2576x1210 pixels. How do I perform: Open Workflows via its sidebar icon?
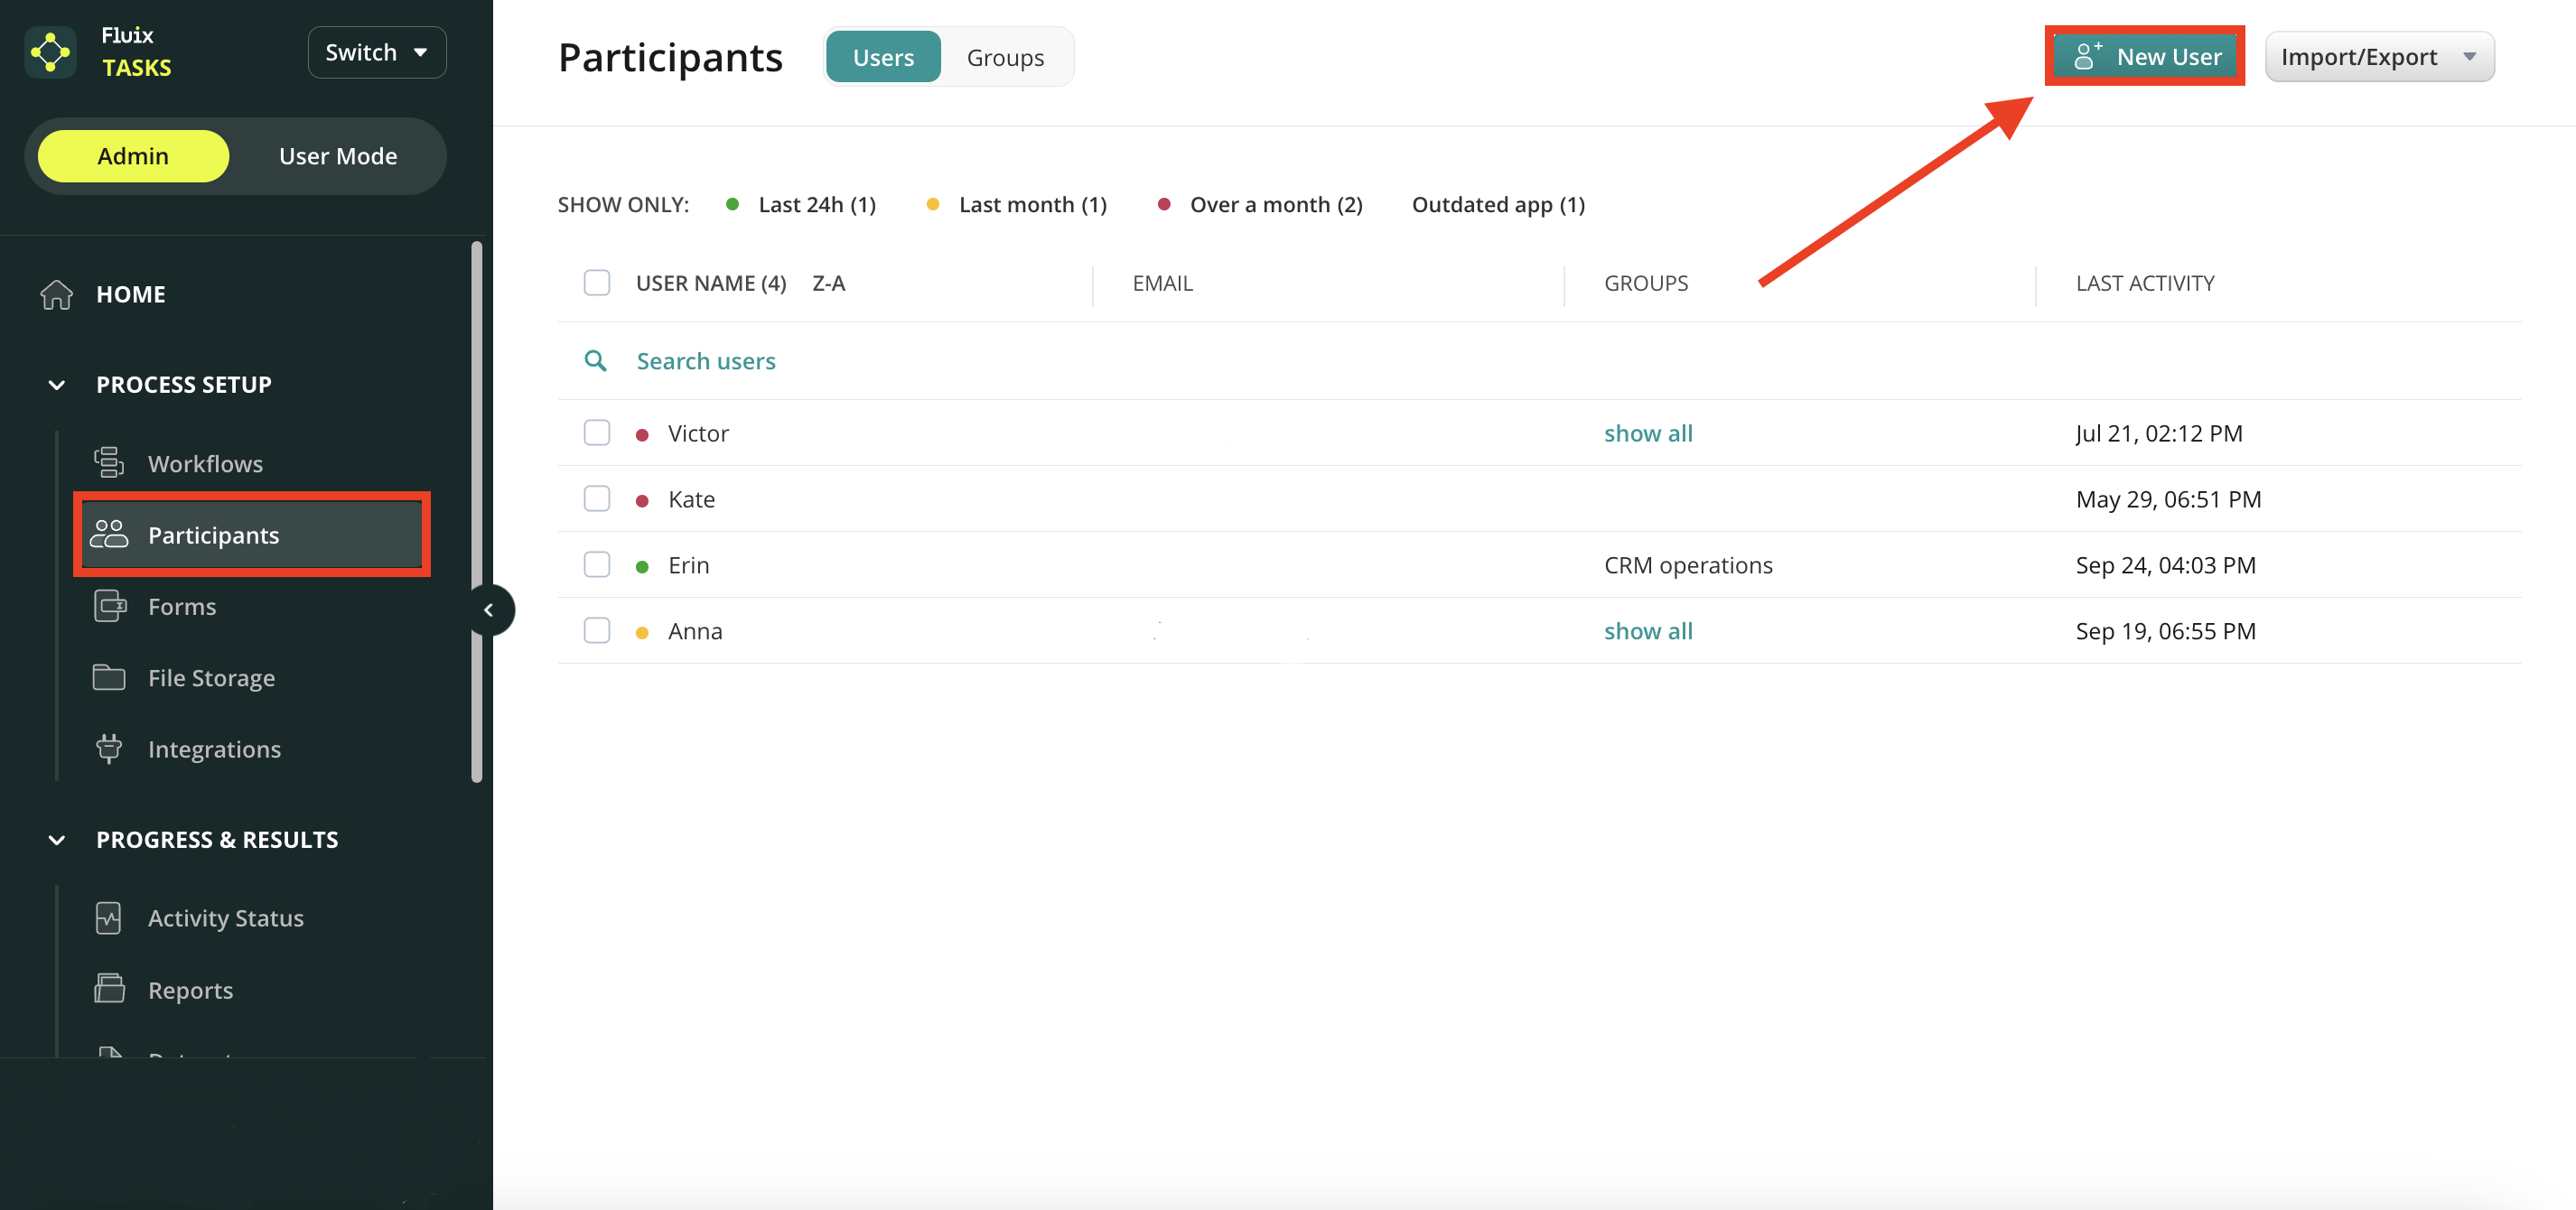point(109,463)
